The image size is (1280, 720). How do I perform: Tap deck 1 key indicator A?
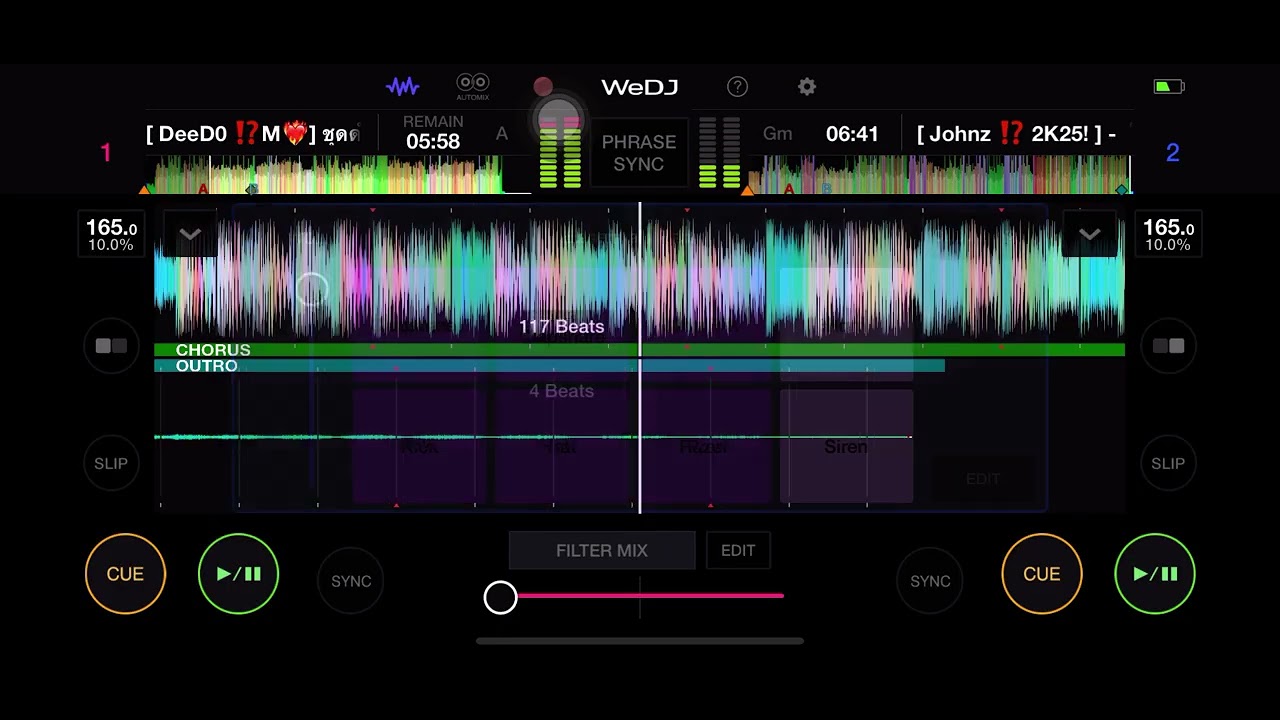pos(502,134)
